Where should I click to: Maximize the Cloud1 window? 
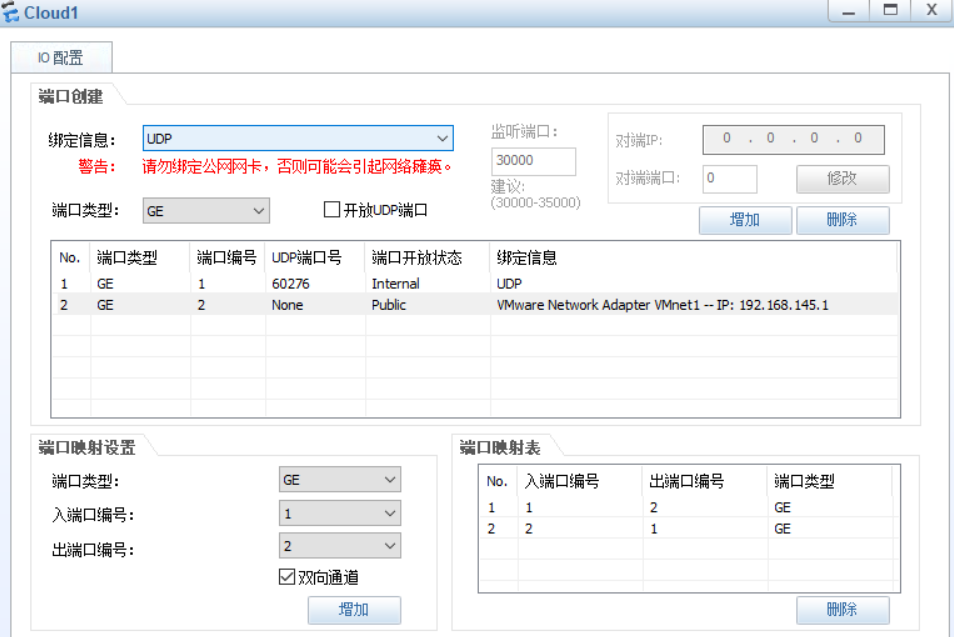[x=889, y=12]
